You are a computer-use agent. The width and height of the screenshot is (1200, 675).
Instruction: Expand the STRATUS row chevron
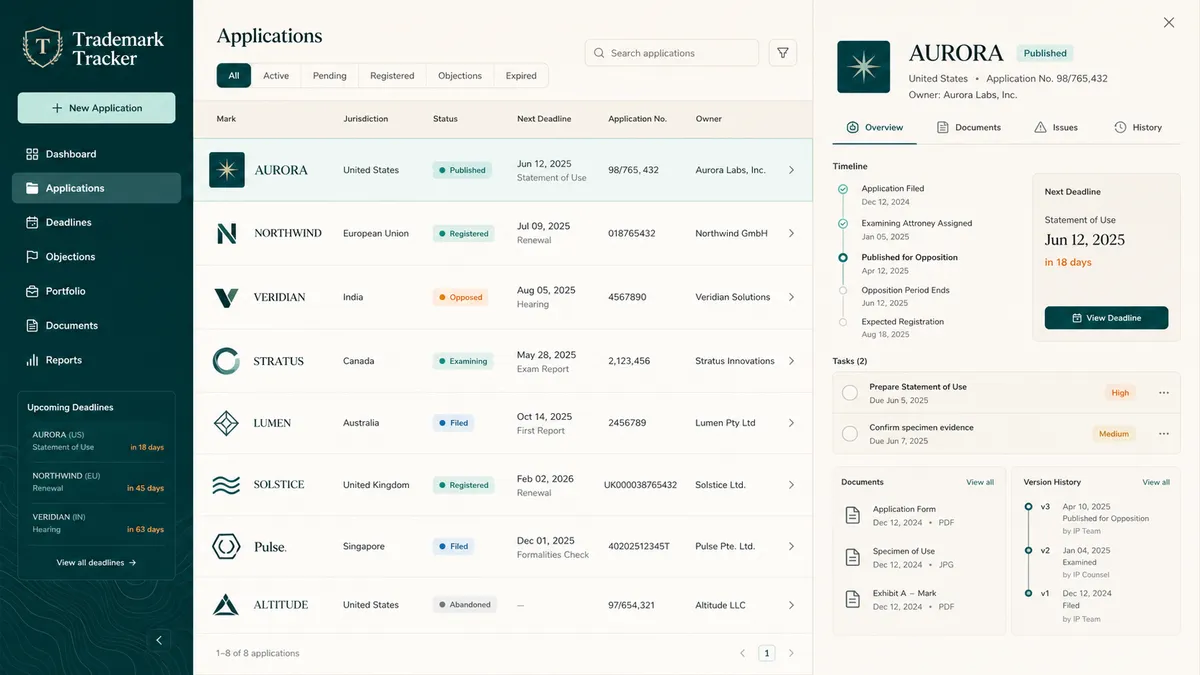coord(791,361)
